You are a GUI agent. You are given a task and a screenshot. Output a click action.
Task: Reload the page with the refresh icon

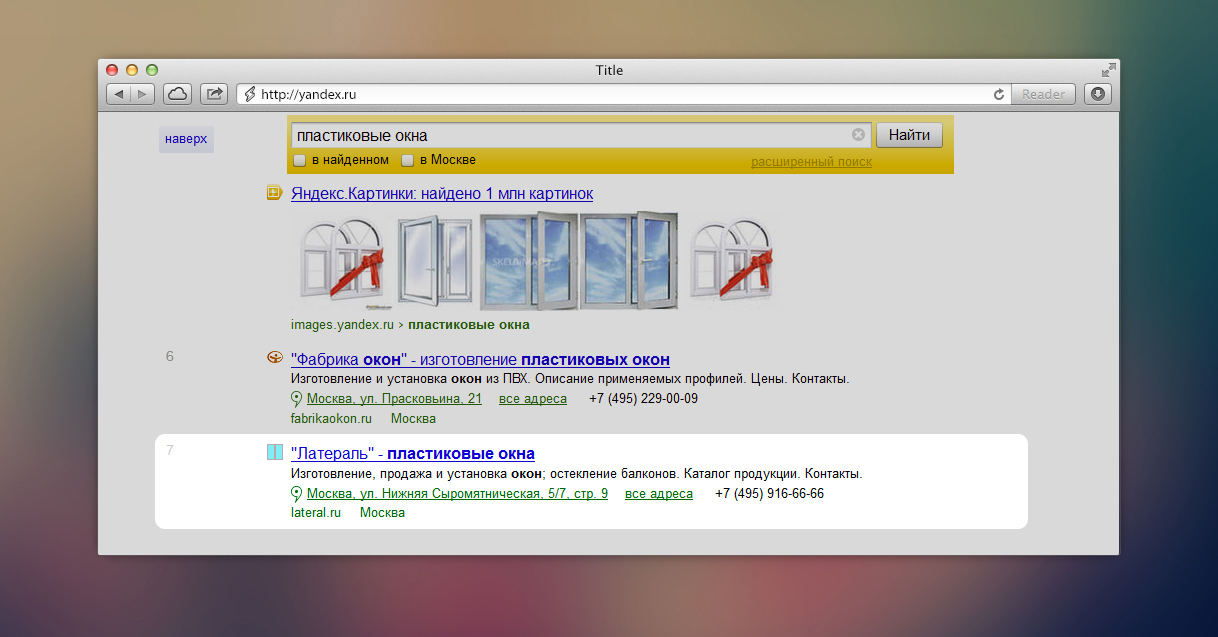(998, 94)
